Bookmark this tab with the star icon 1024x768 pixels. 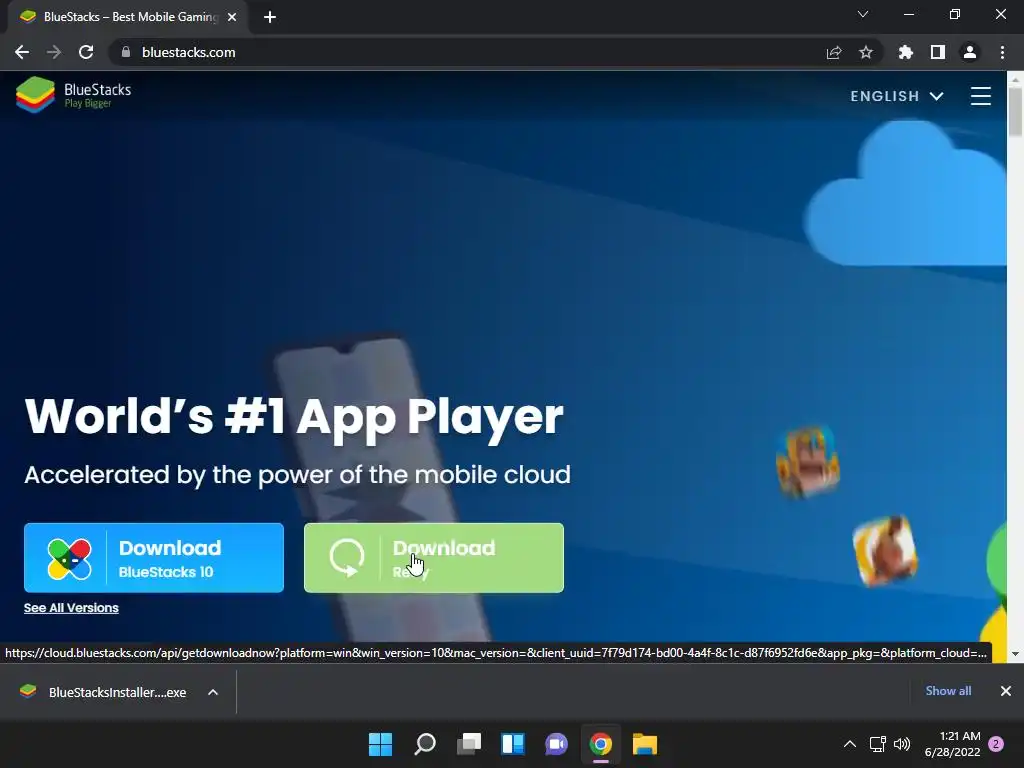click(866, 52)
